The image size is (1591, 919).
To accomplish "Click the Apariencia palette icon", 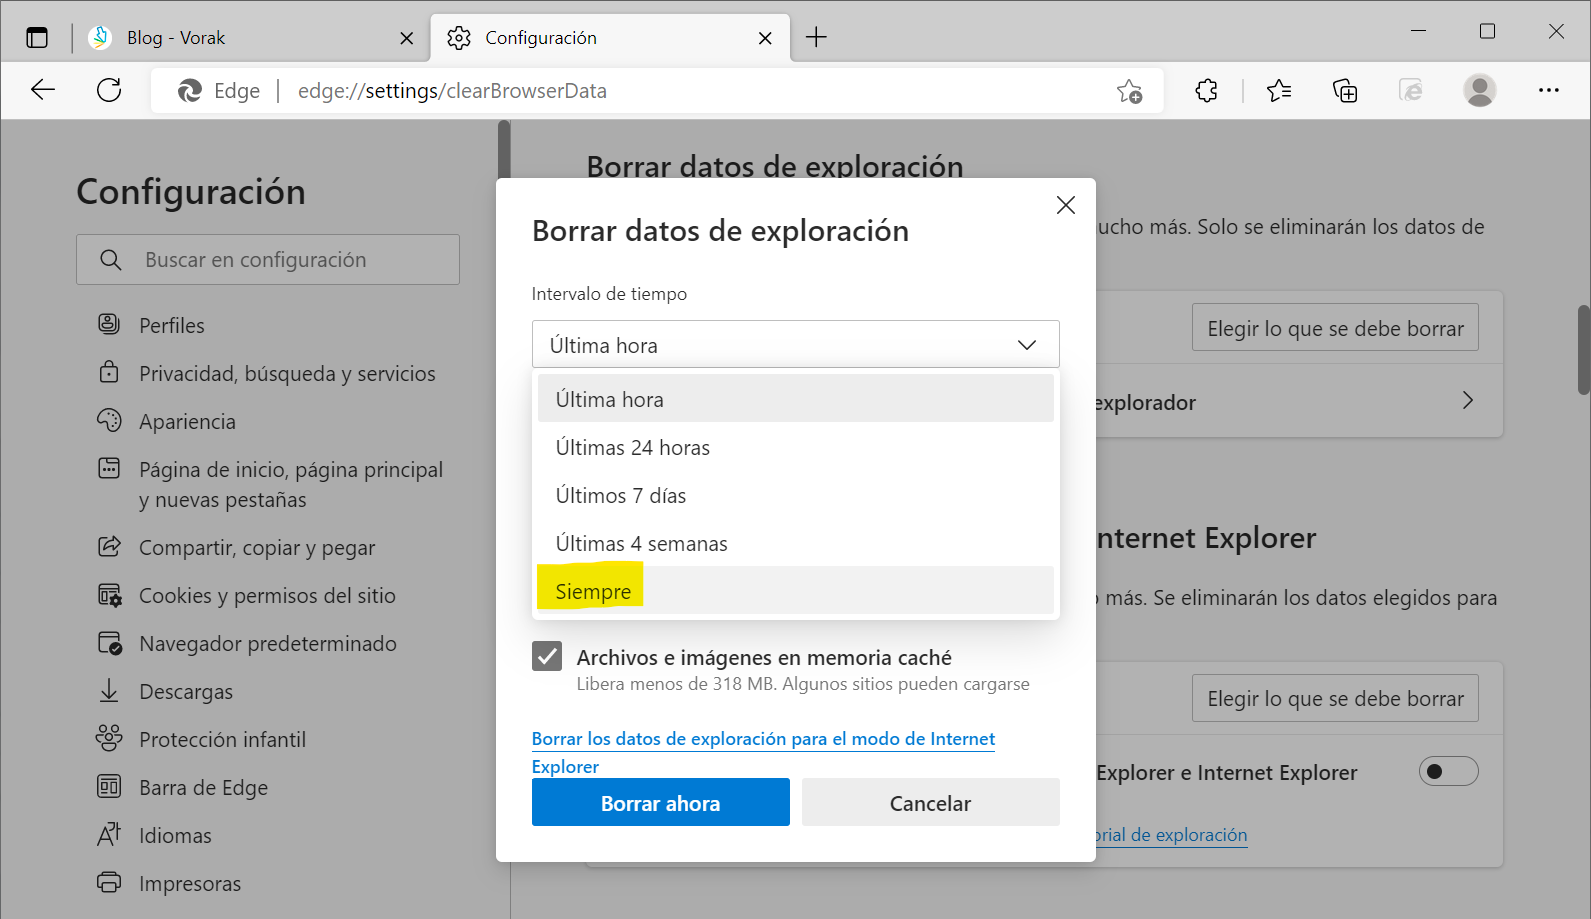I will pyautogui.click(x=109, y=420).
